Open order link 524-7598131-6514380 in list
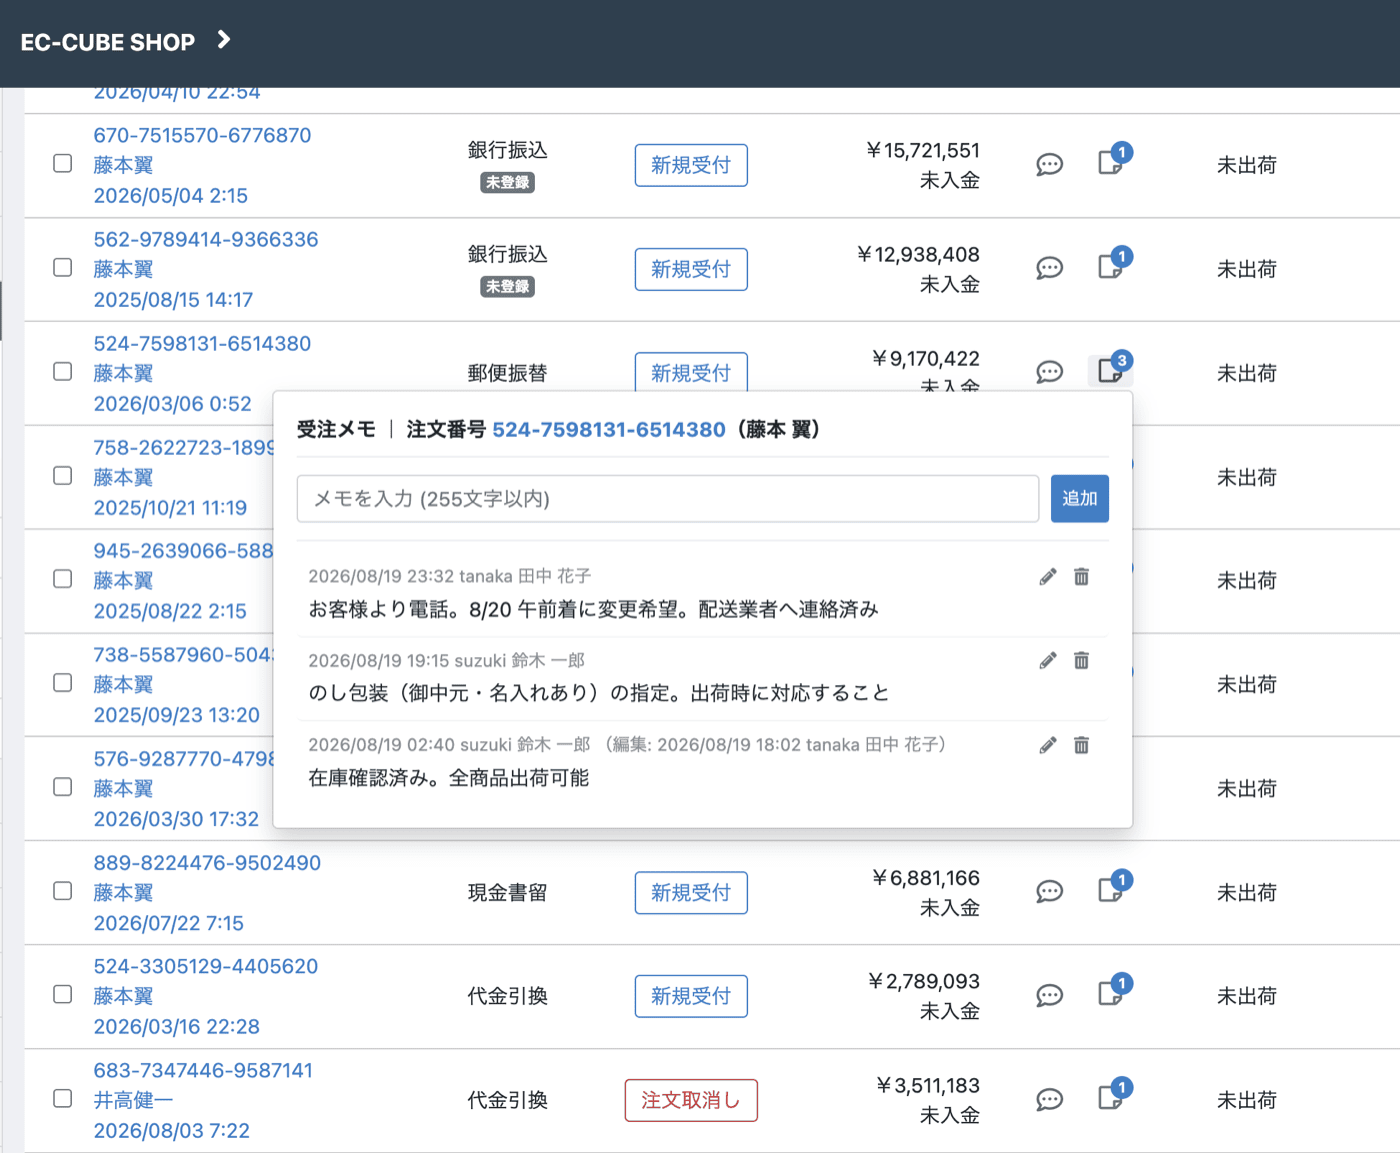 [202, 344]
